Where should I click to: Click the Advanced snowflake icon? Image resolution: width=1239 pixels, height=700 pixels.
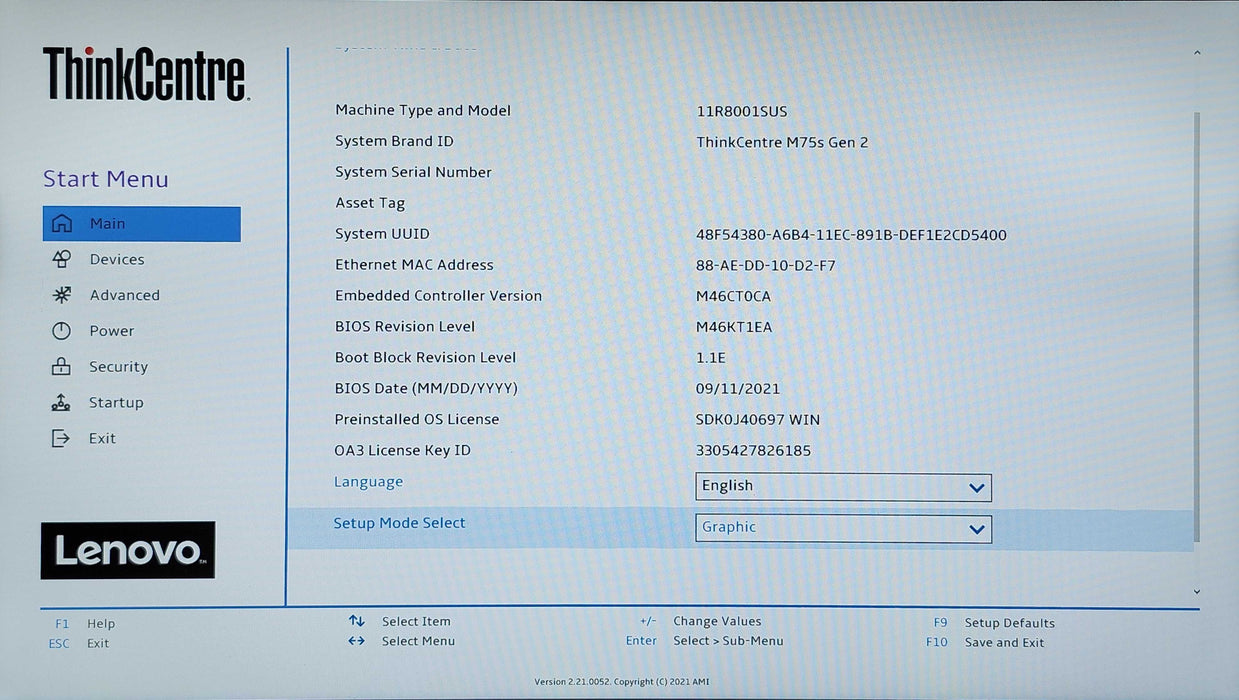pos(62,295)
